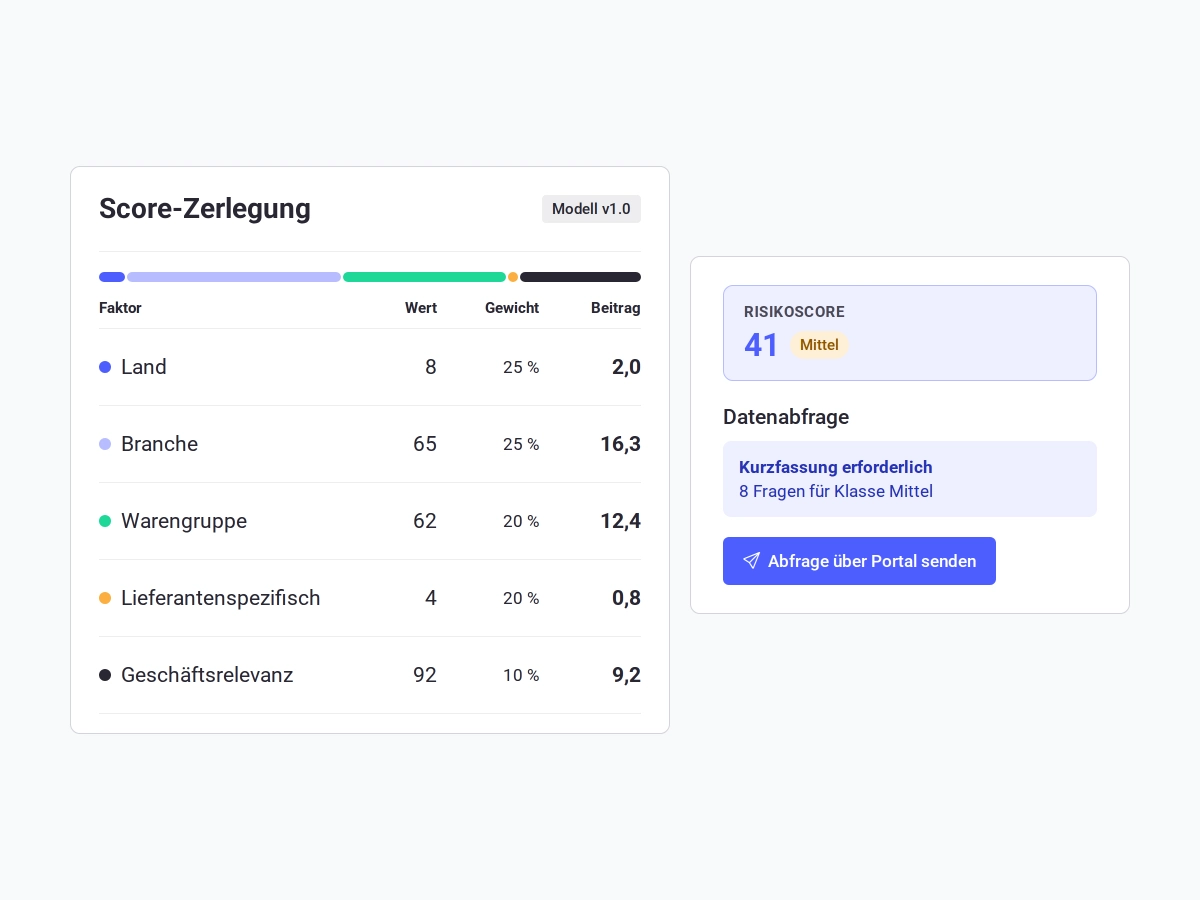This screenshot has width=1200, height=900.
Task: Select the lavender Branche segment in score bar
Action: (x=234, y=277)
